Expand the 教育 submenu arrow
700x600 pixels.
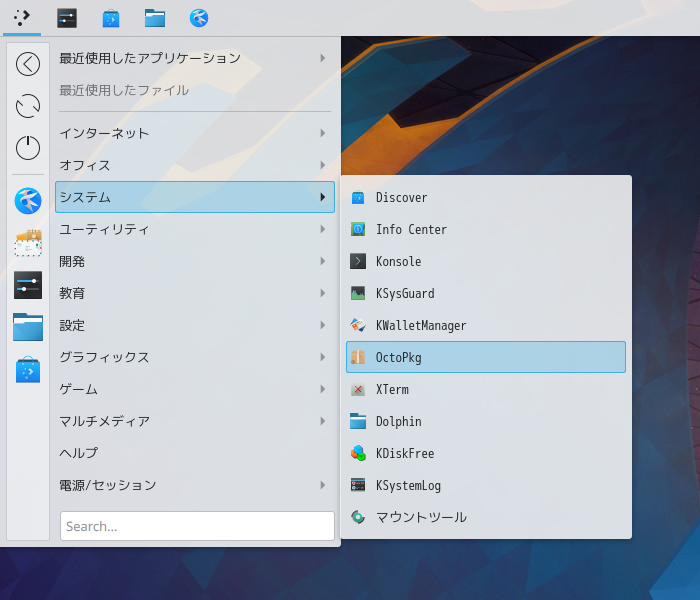coord(322,293)
